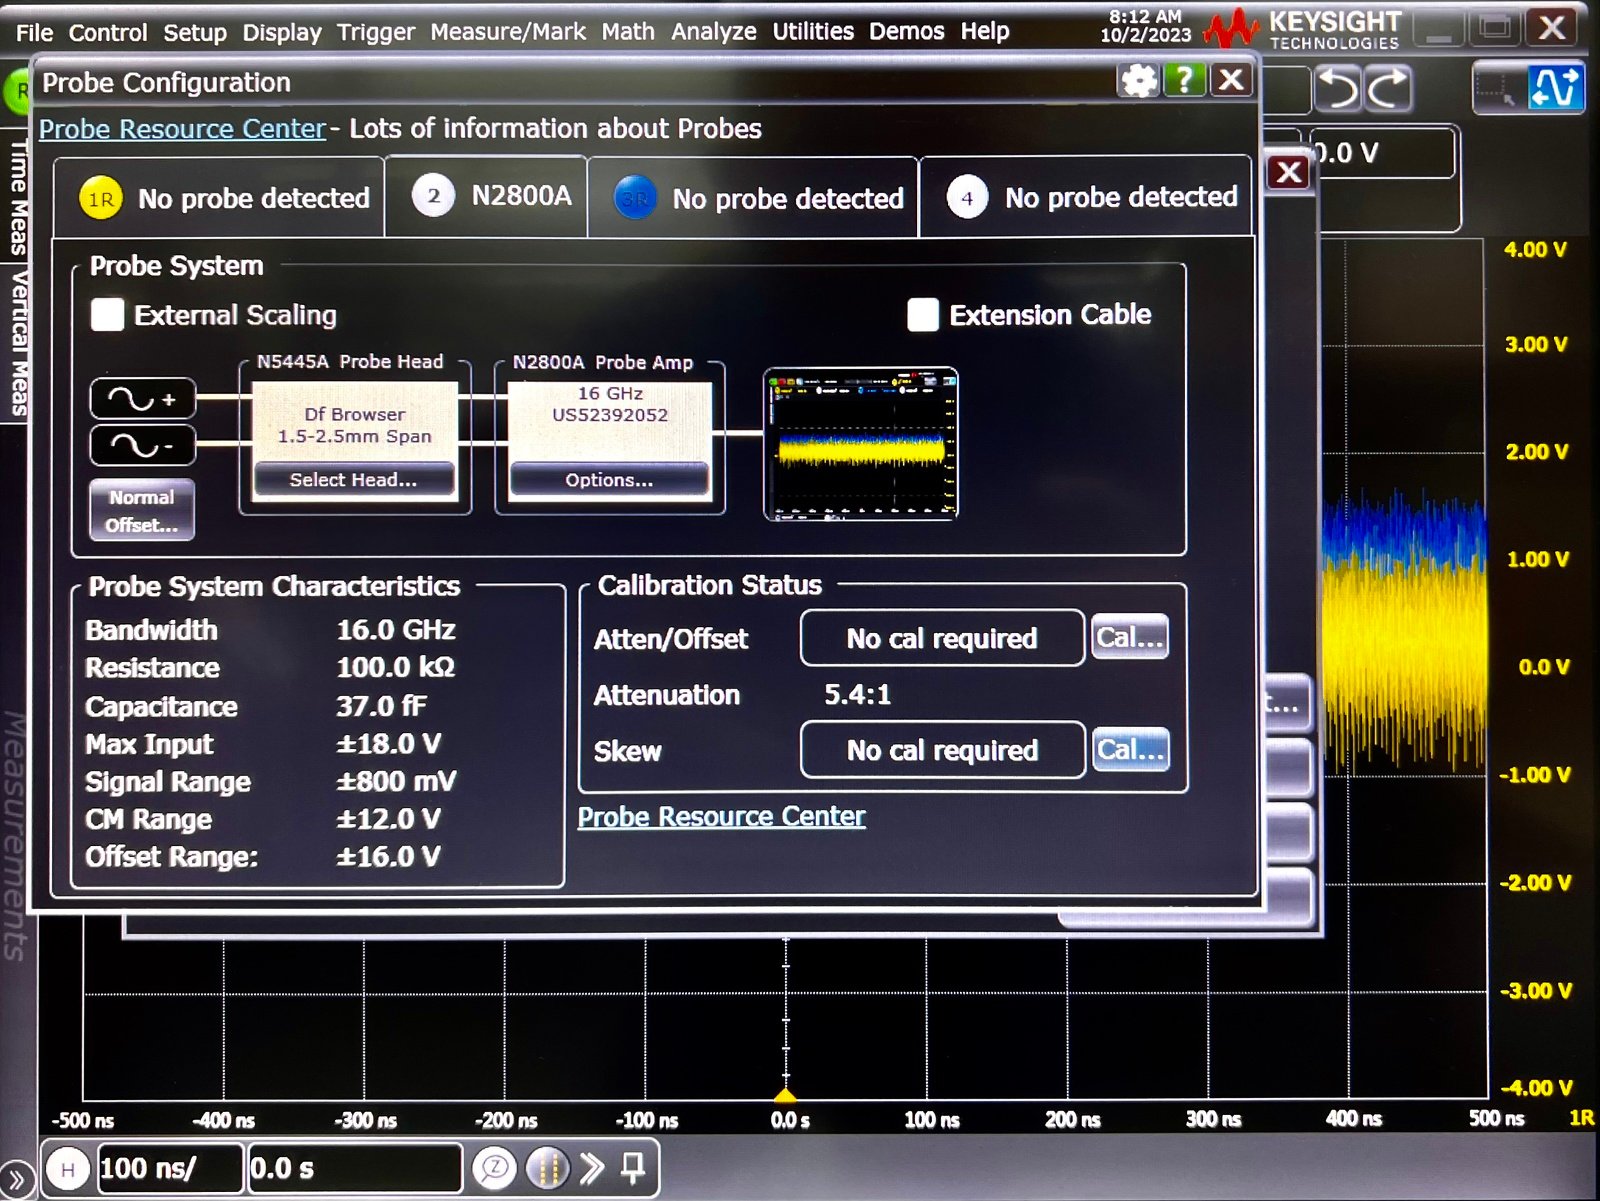1600x1201 pixels.
Task: Open the Measurements side panel
Action: click(x=17, y=835)
